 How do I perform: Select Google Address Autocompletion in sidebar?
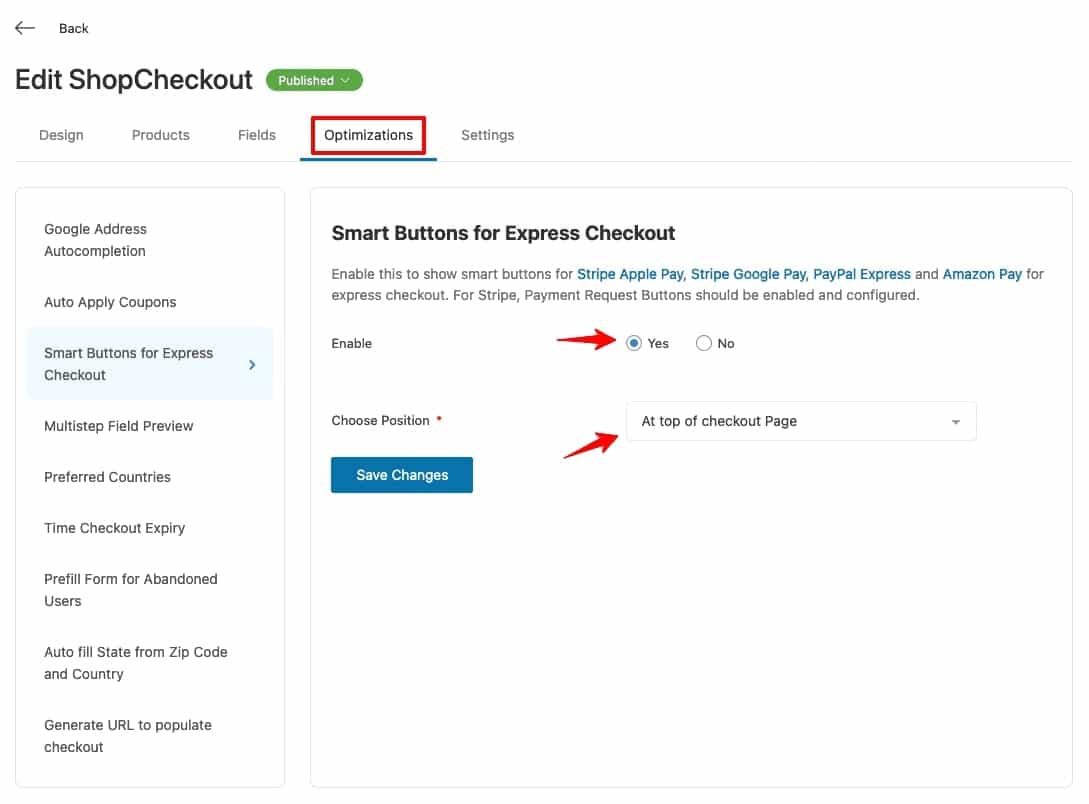click(x=95, y=240)
